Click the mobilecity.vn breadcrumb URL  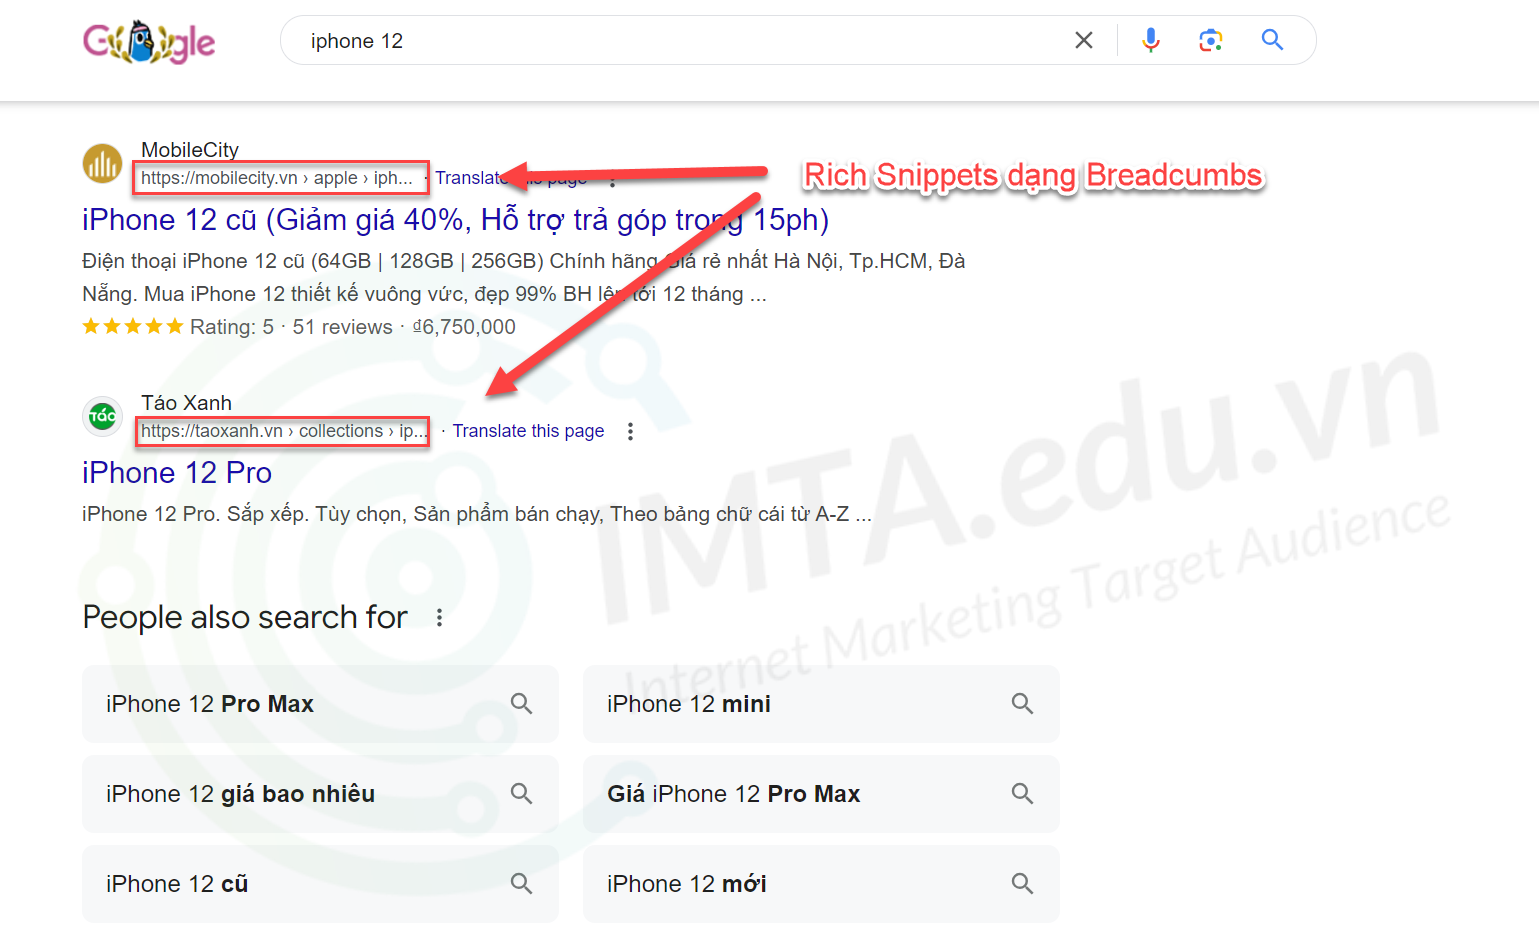point(277,178)
